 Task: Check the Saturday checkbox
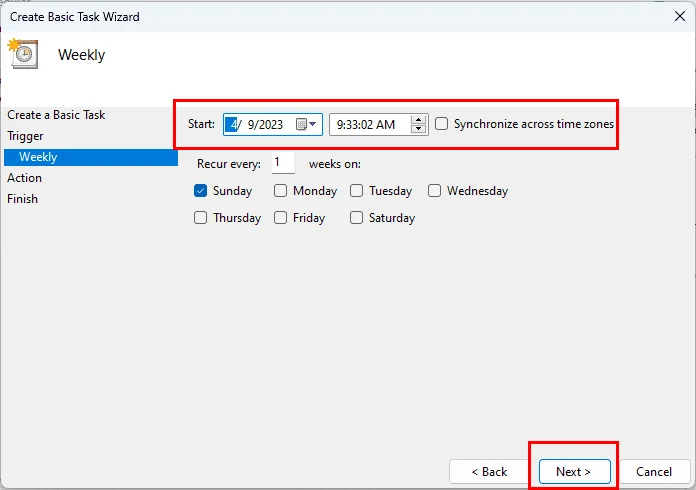356,218
